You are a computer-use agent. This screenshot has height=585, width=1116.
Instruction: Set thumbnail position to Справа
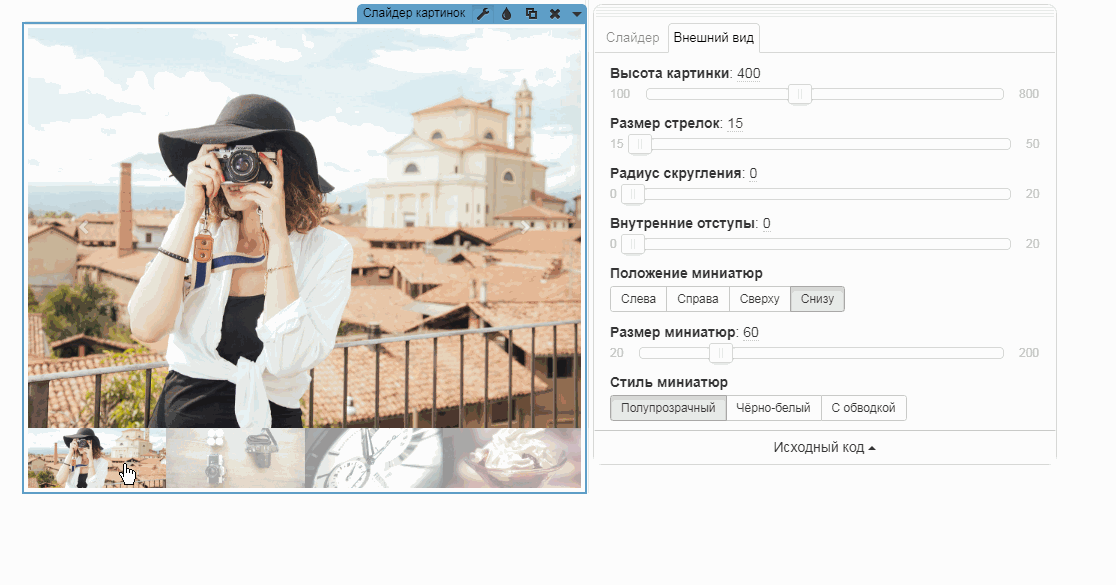[697, 299]
